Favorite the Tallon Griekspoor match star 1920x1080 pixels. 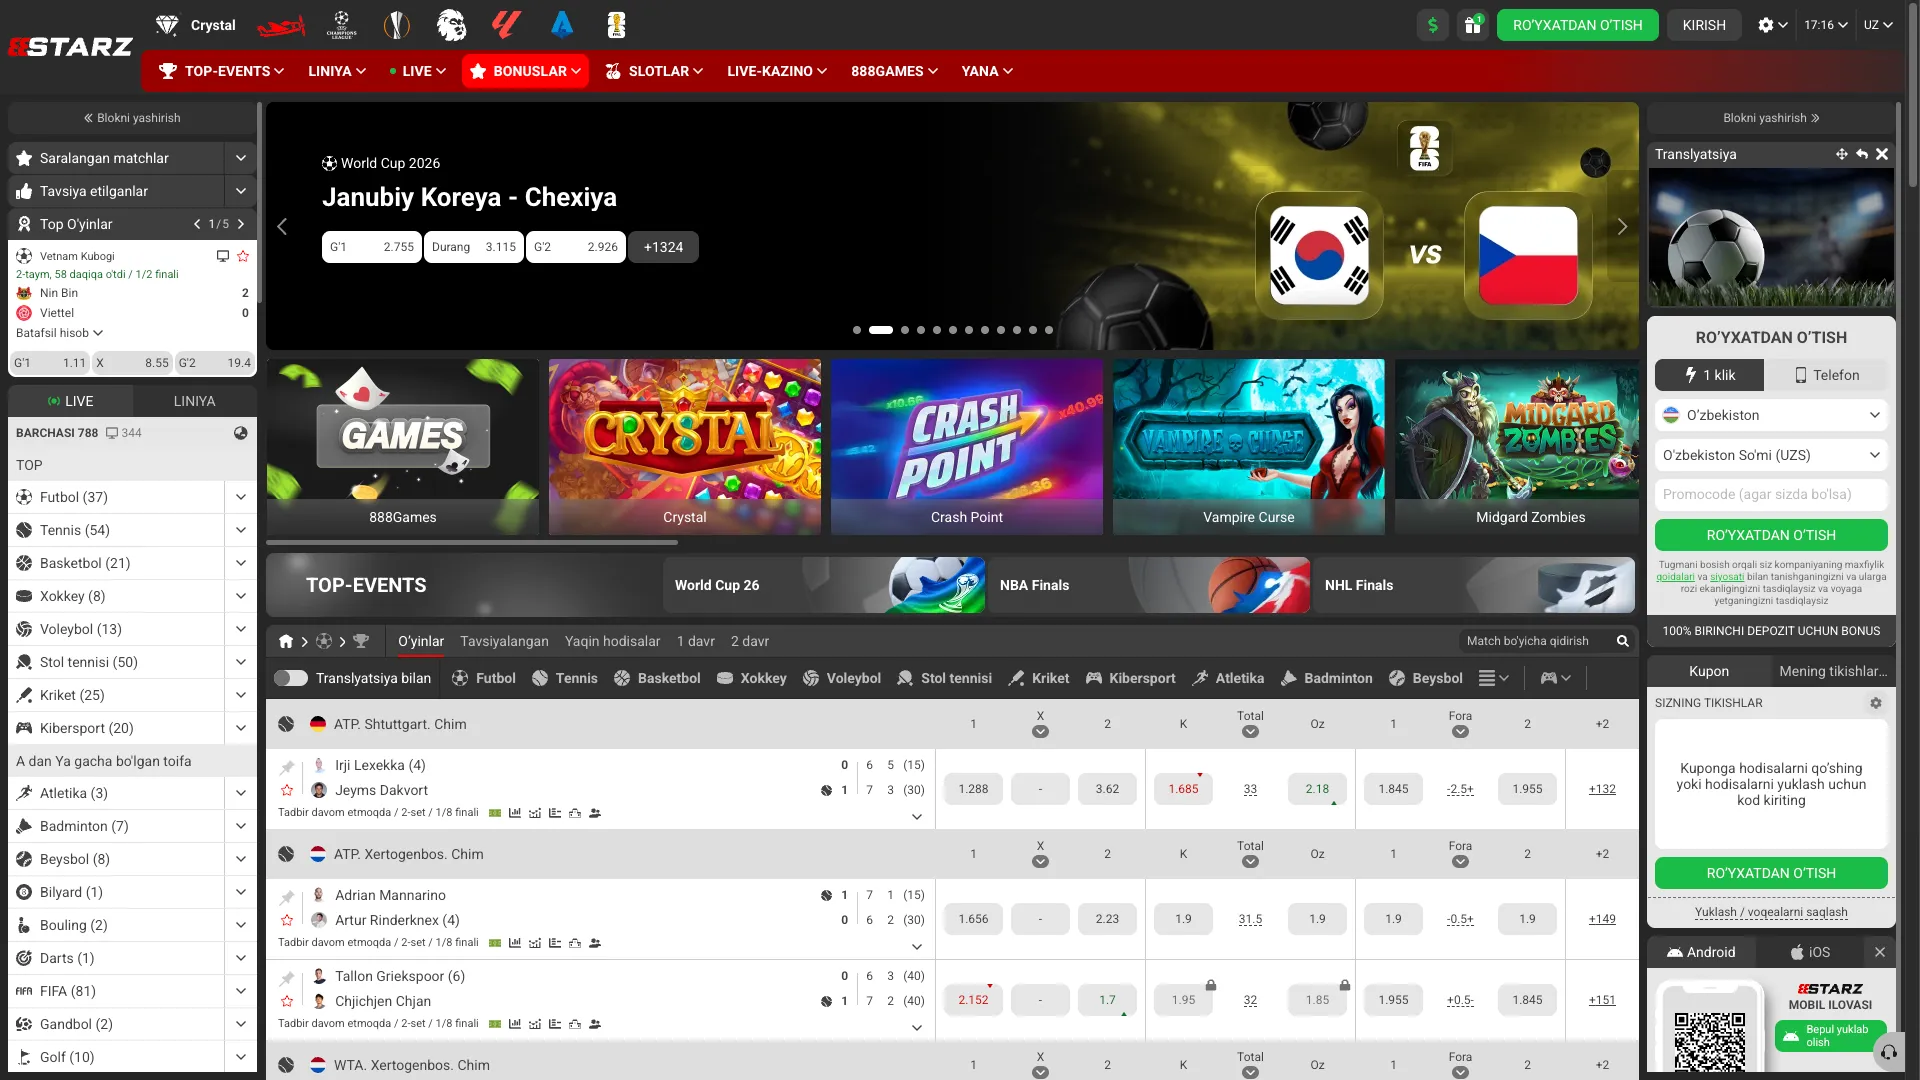tap(287, 1001)
